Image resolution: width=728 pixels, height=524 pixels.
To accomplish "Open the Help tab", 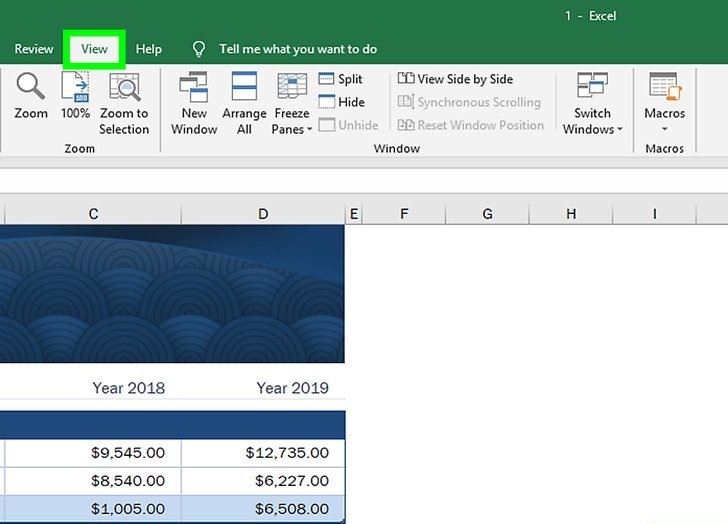I will pyautogui.click(x=149, y=49).
